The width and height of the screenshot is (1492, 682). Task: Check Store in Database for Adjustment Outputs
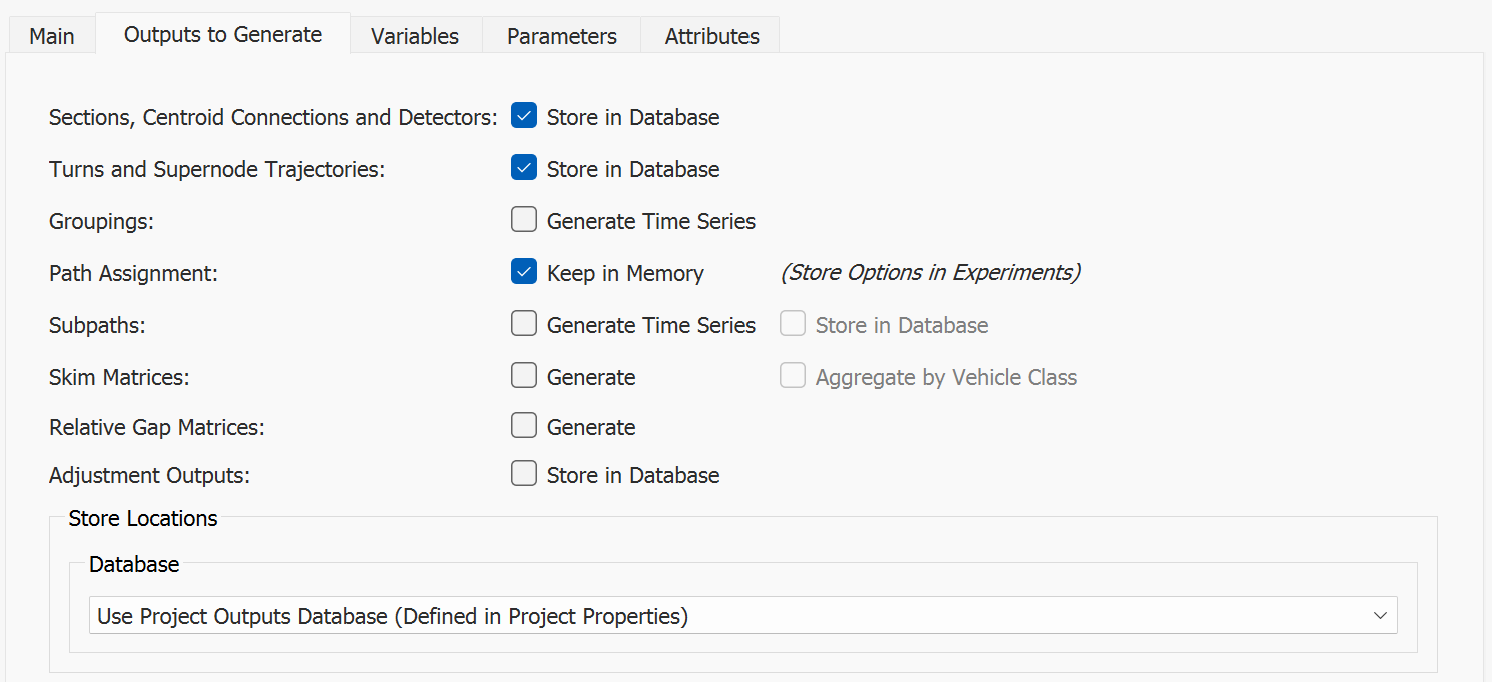click(x=524, y=474)
